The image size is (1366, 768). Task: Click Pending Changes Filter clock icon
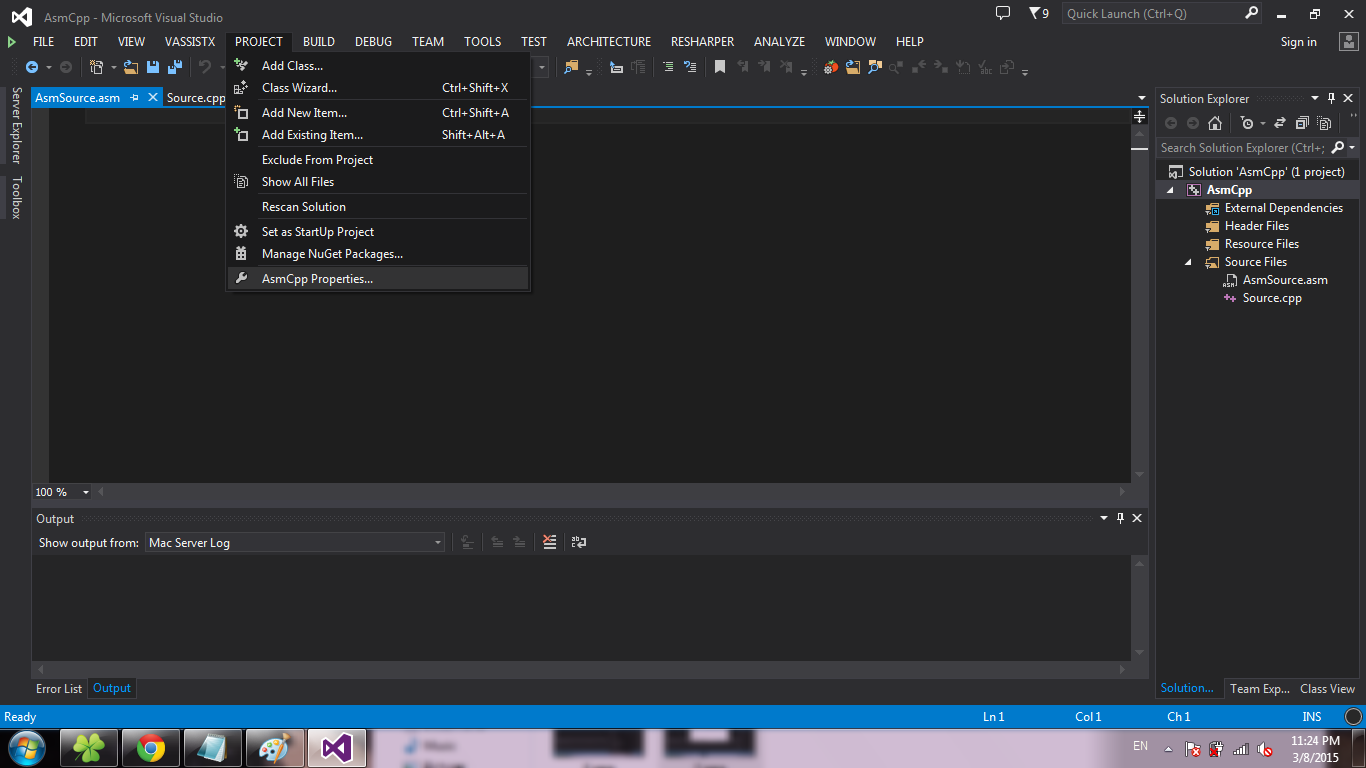[x=1246, y=123]
